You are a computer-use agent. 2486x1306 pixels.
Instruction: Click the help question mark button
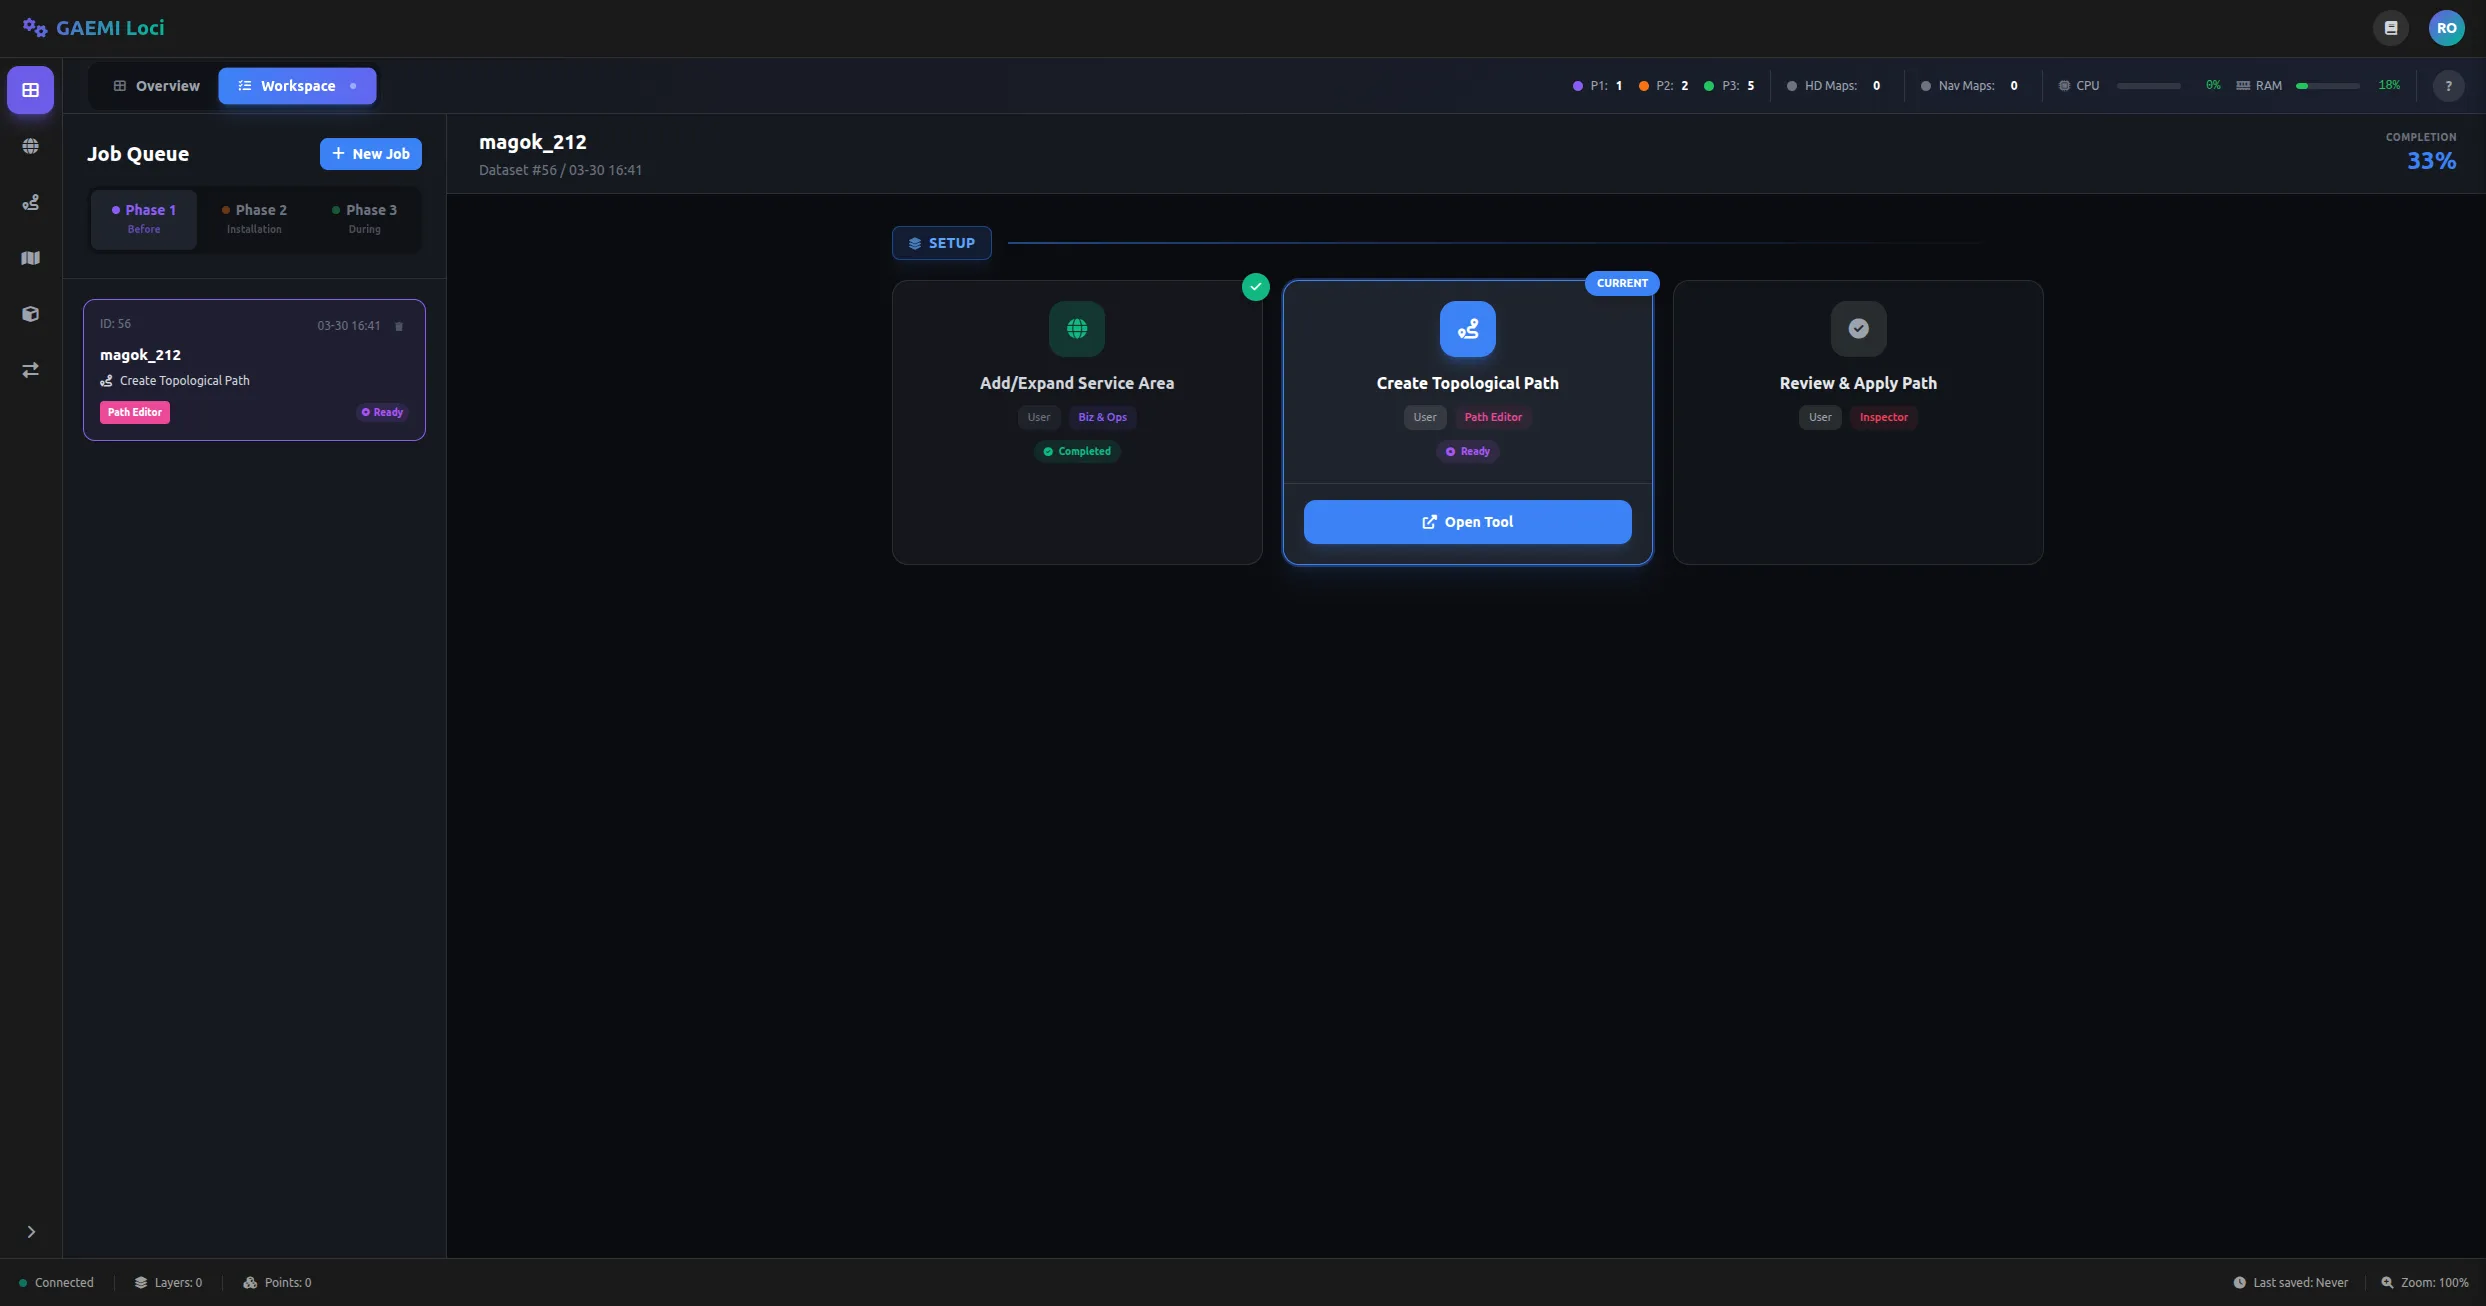point(2448,86)
